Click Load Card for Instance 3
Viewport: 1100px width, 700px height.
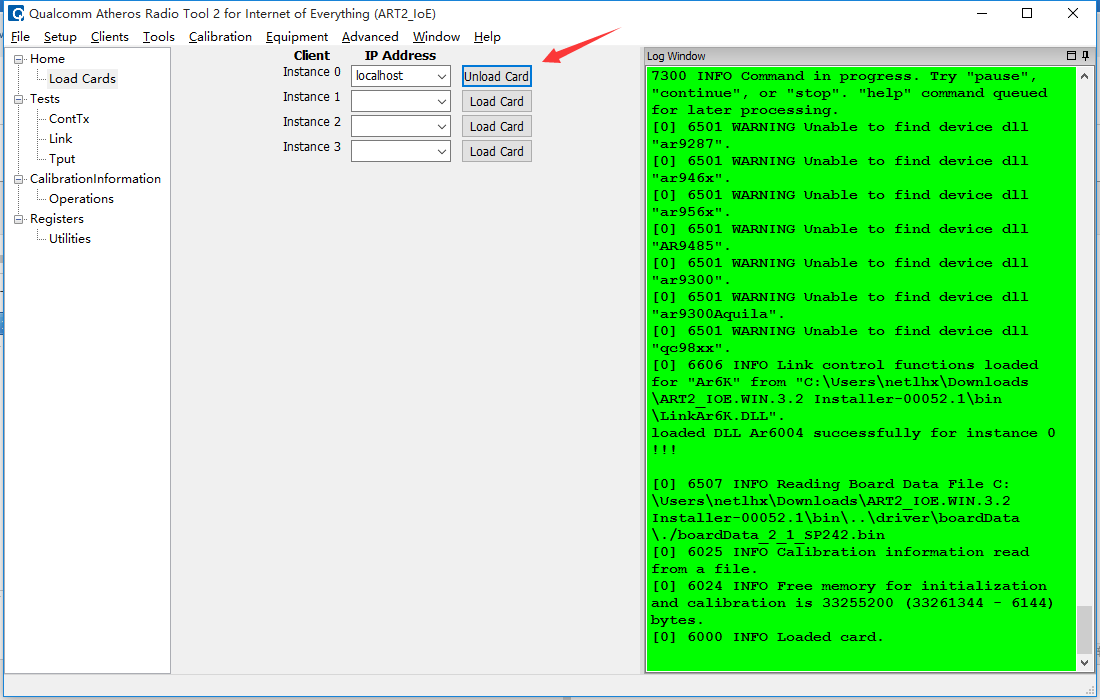(497, 152)
